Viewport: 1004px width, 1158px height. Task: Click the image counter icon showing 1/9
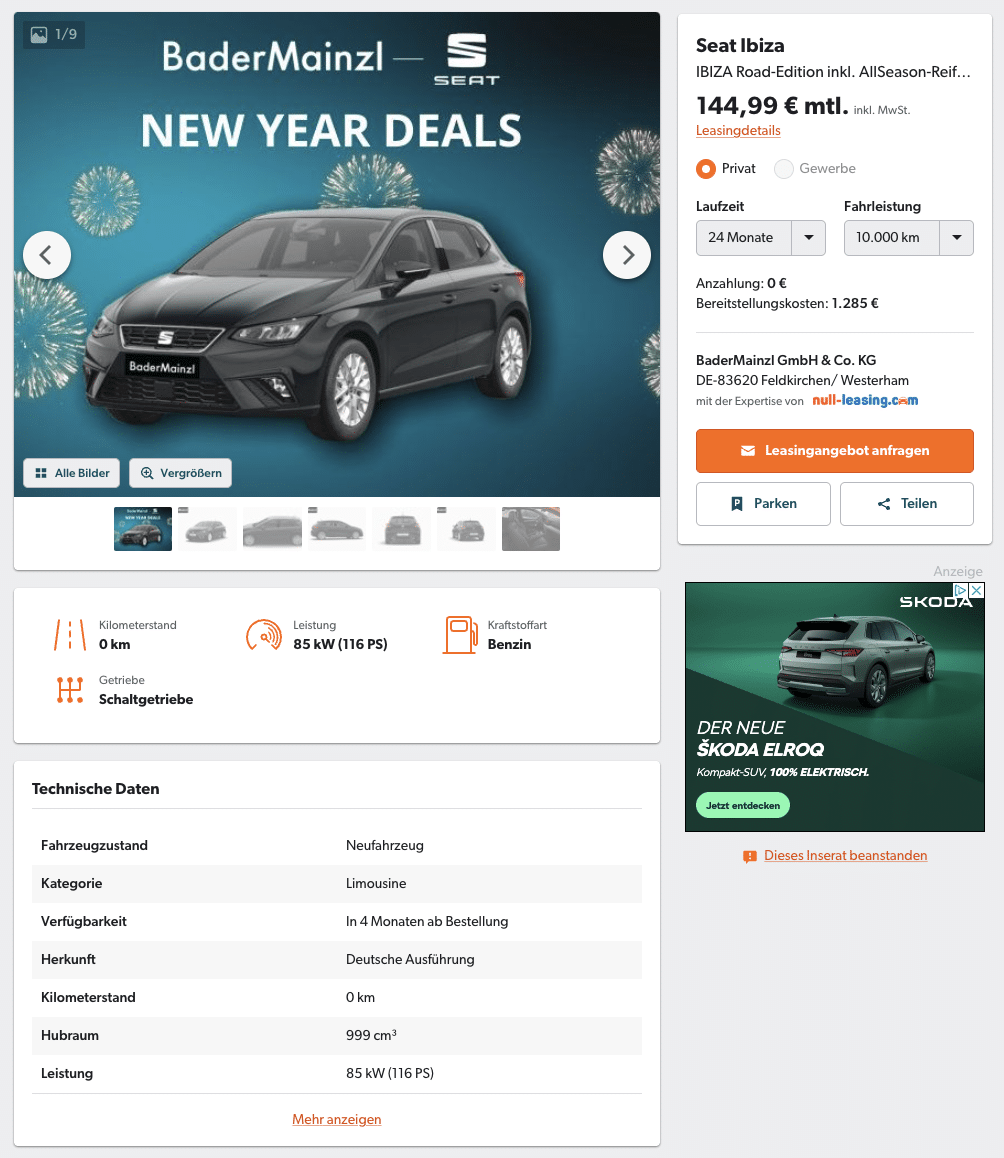[39, 35]
